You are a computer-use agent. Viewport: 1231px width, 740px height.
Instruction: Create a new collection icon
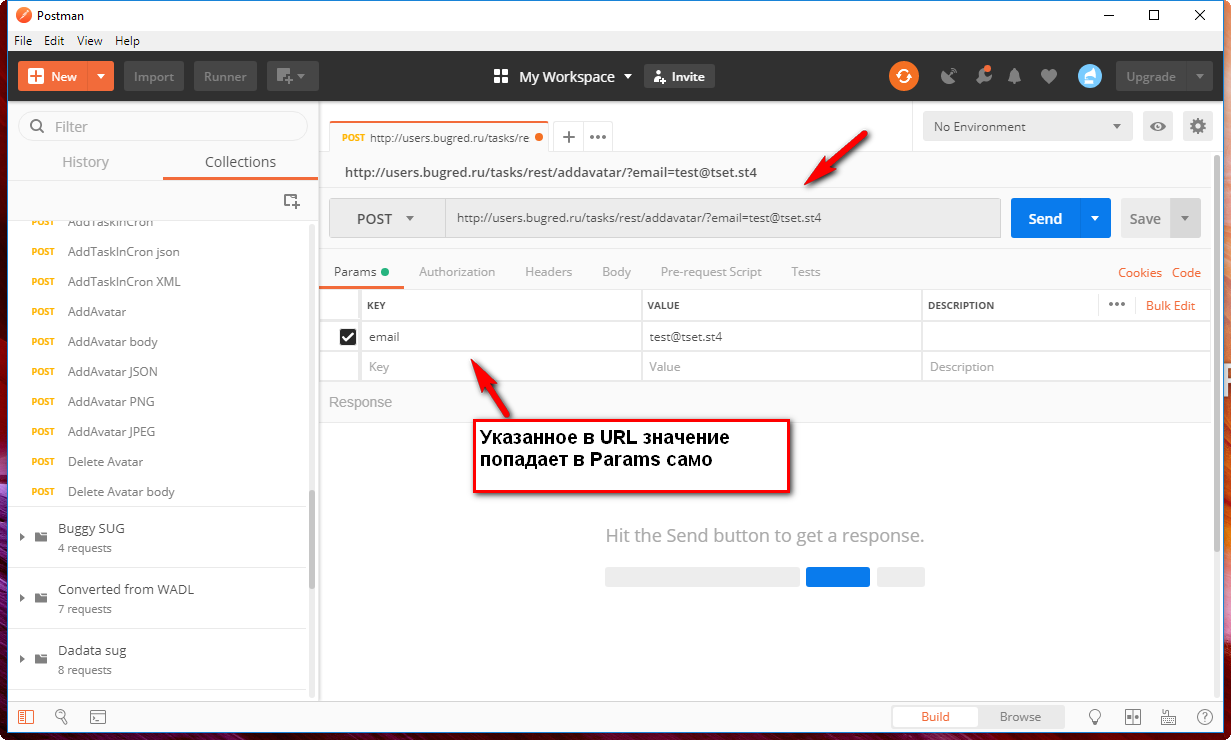[x=291, y=201]
